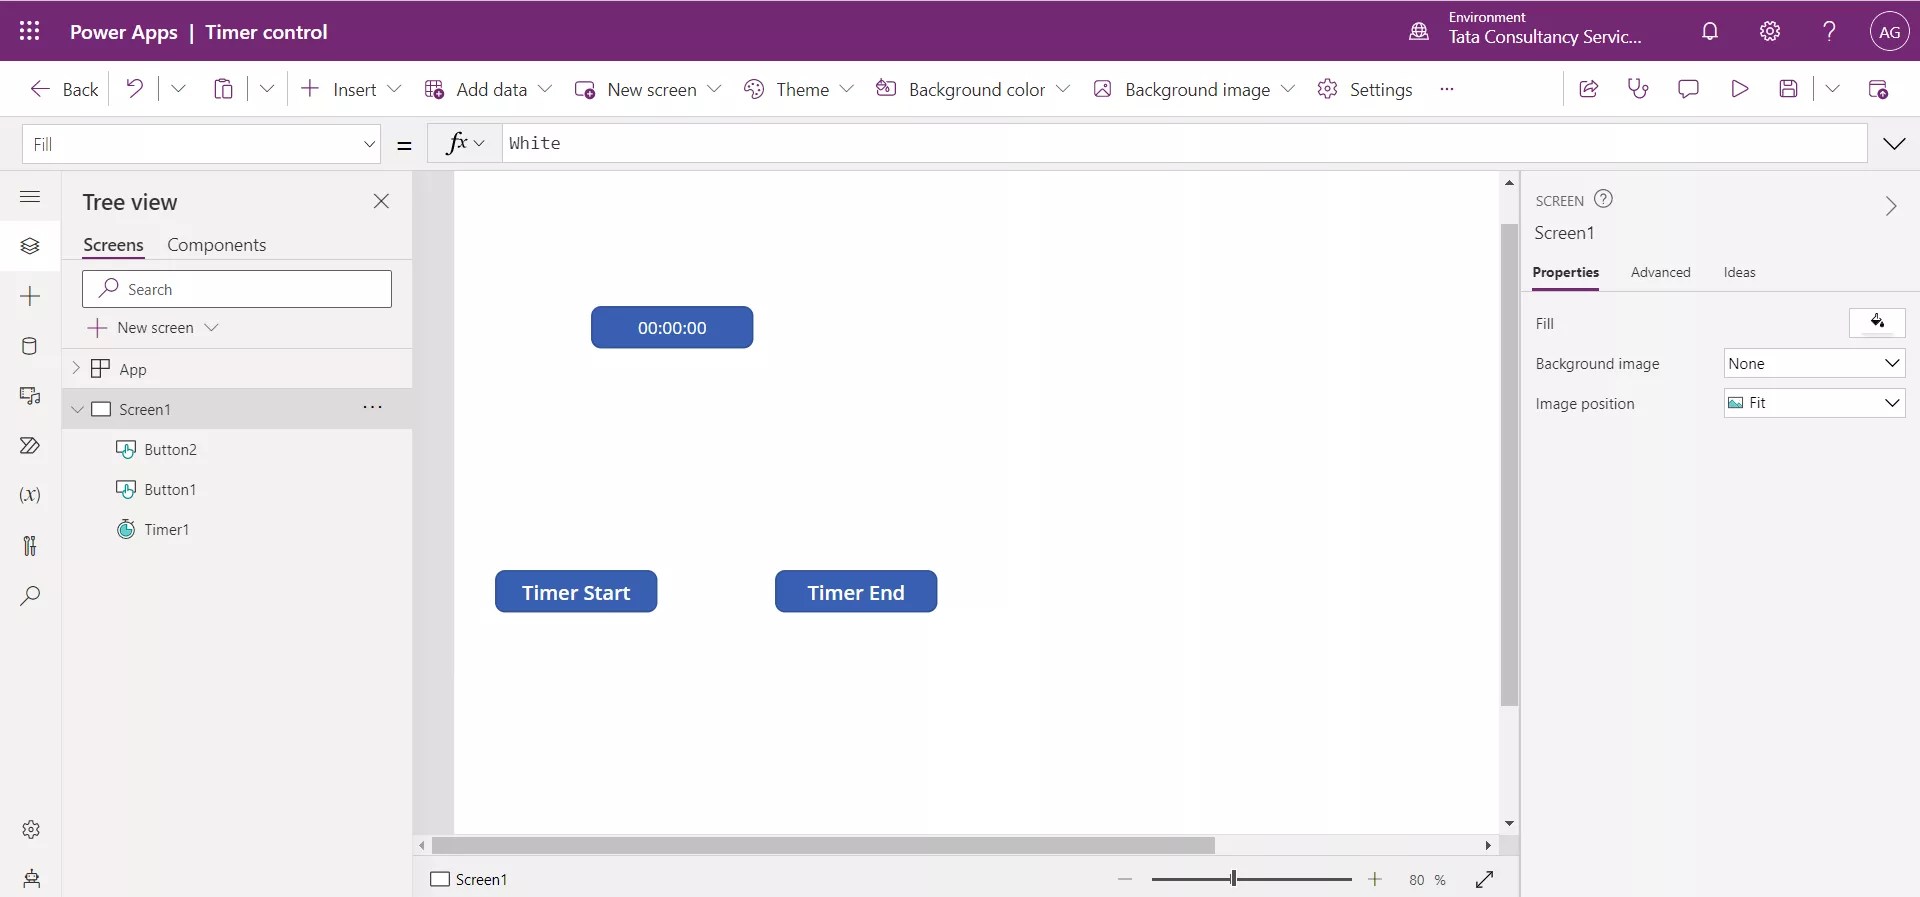1920x897 pixels.
Task: Expand the App node in tree
Action: click(x=76, y=368)
